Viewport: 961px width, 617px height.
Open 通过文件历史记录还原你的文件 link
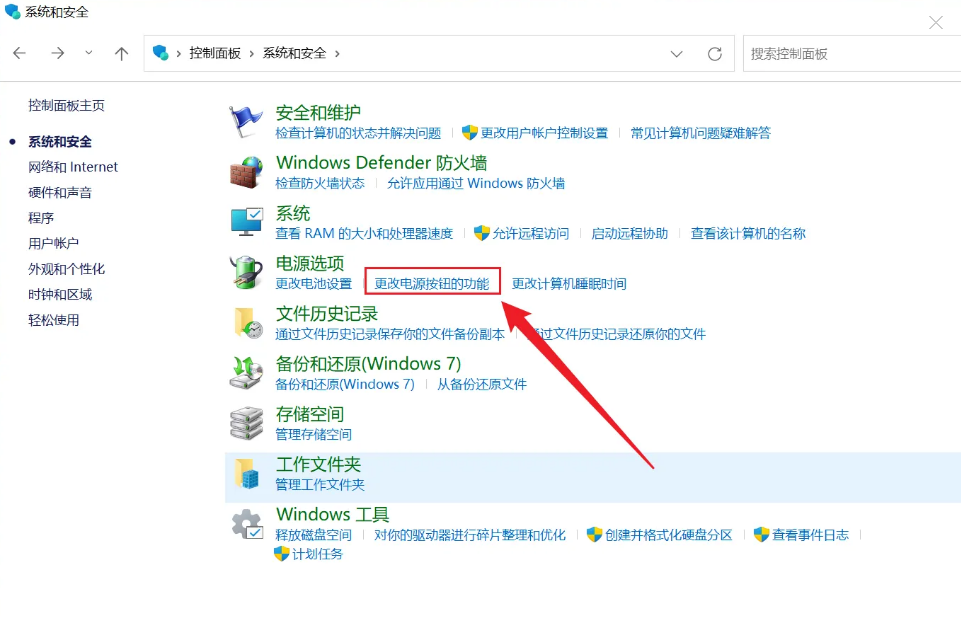point(617,334)
